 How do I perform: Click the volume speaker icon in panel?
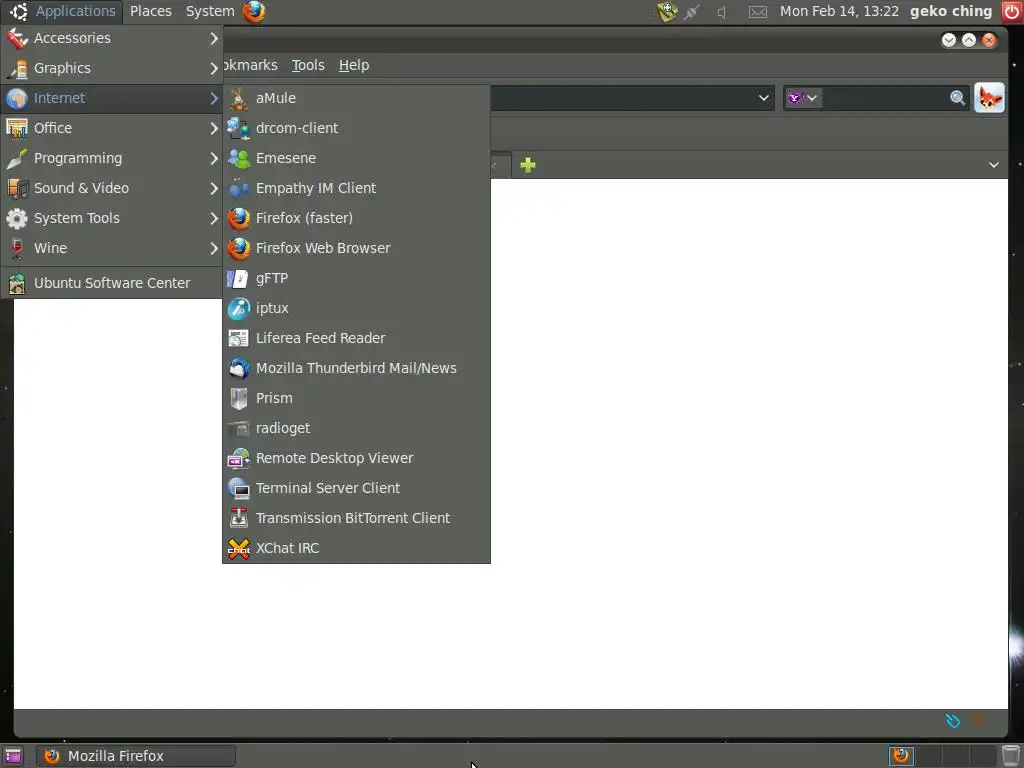(722, 12)
